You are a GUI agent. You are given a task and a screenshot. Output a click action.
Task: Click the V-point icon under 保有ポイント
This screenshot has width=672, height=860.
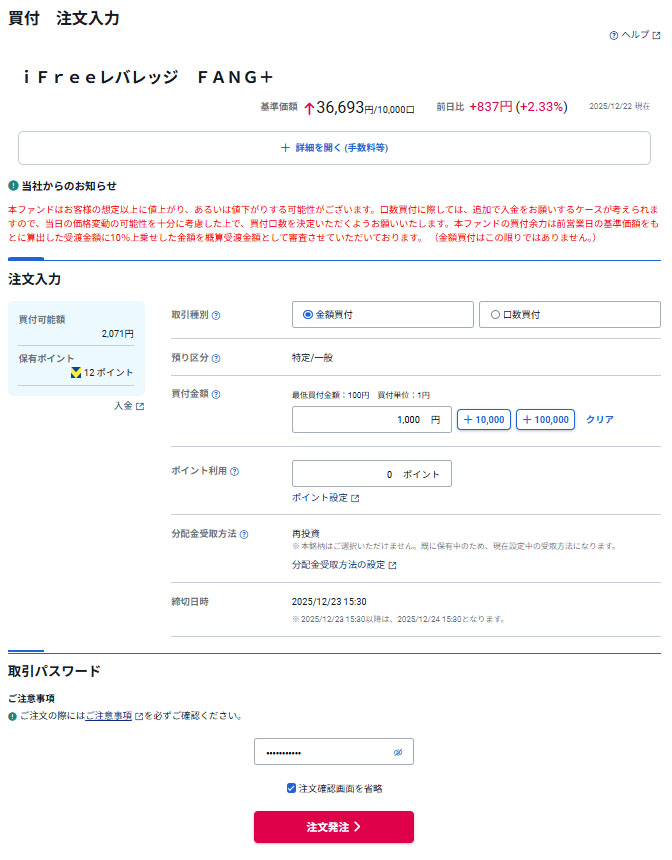pos(76,373)
